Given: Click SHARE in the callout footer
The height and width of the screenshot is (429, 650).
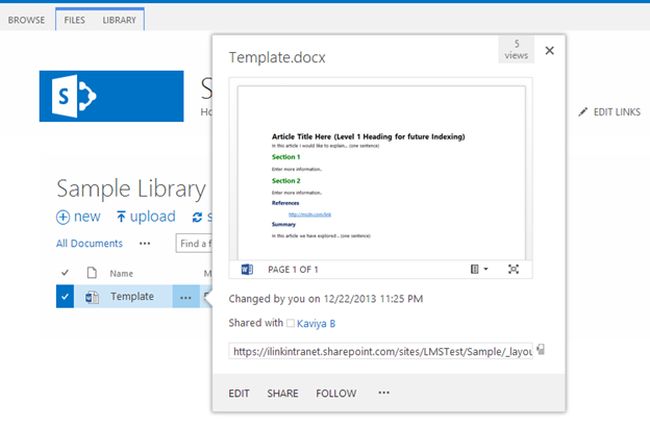Looking at the screenshot, I should (x=282, y=393).
